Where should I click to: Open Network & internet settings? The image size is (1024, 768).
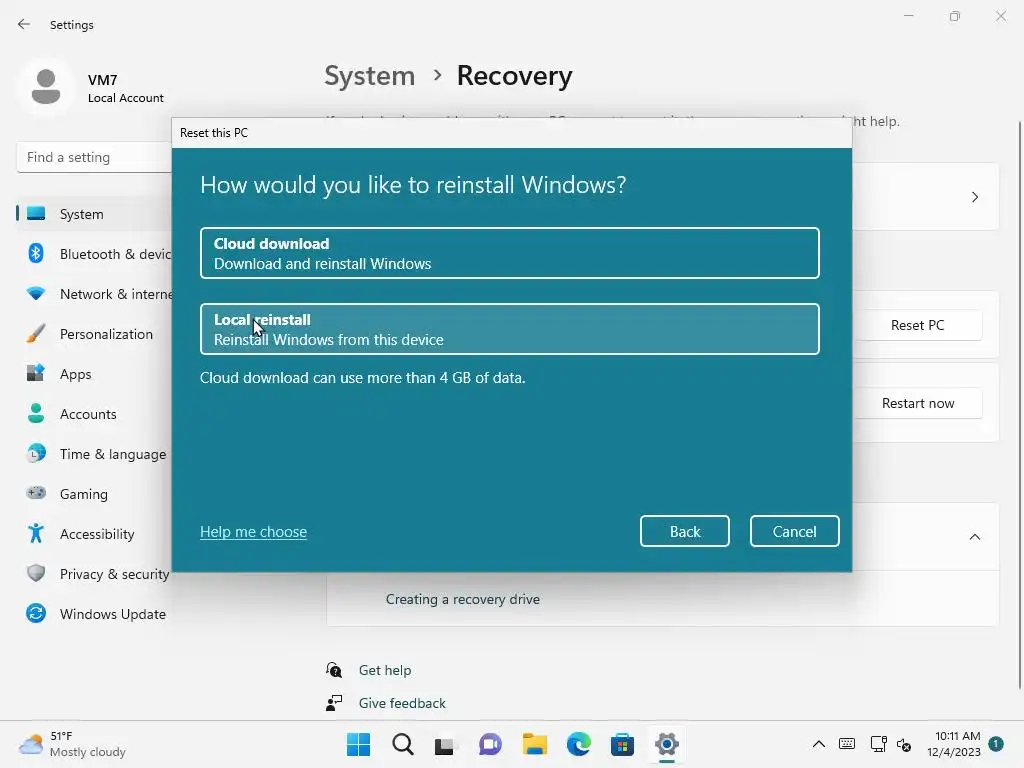click(x=95, y=294)
